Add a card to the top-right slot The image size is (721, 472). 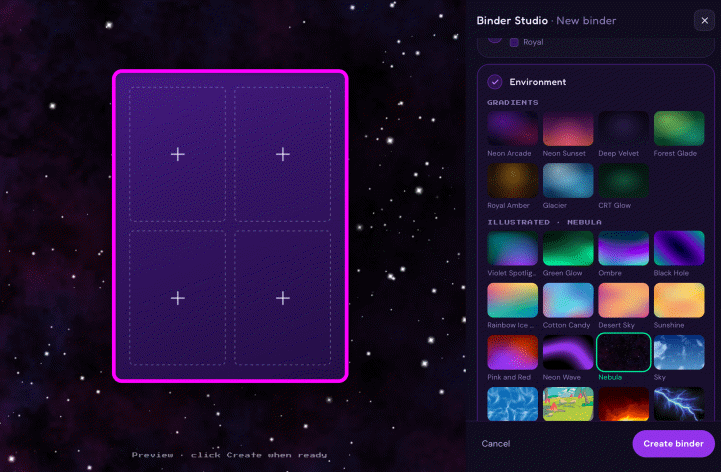click(282, 154)
